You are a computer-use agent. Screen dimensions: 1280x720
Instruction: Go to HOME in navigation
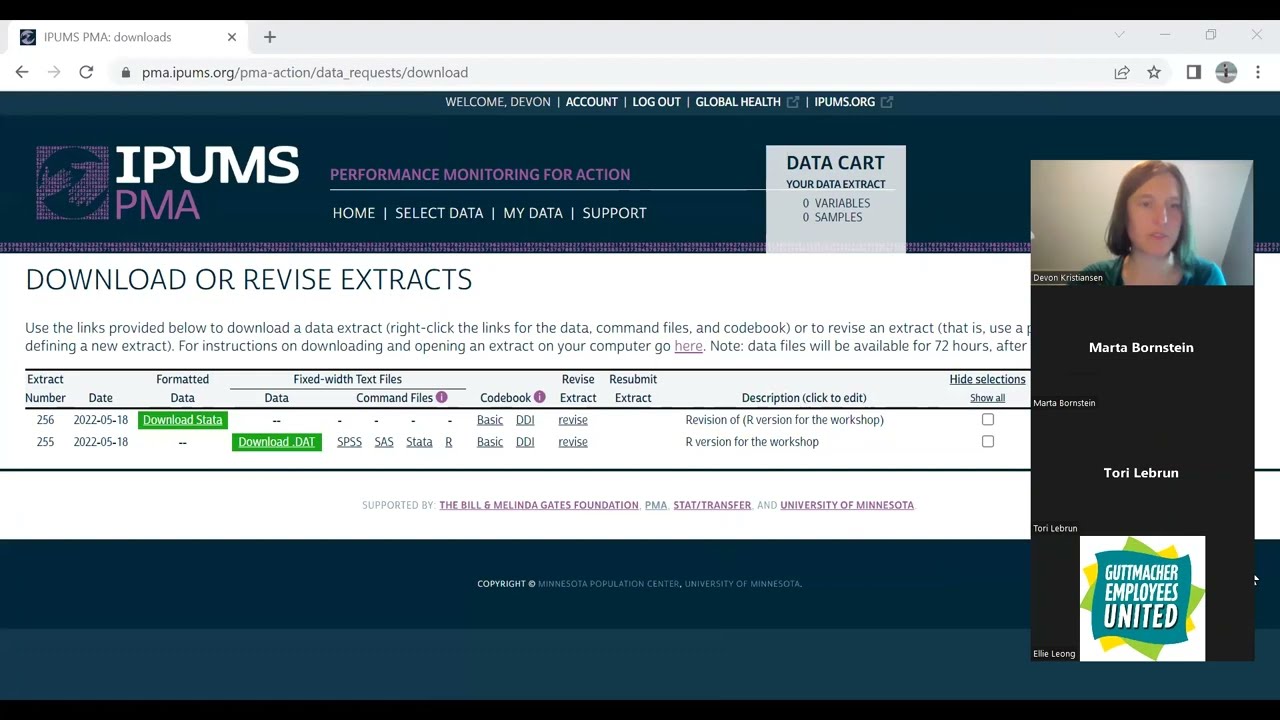point(354,213)
